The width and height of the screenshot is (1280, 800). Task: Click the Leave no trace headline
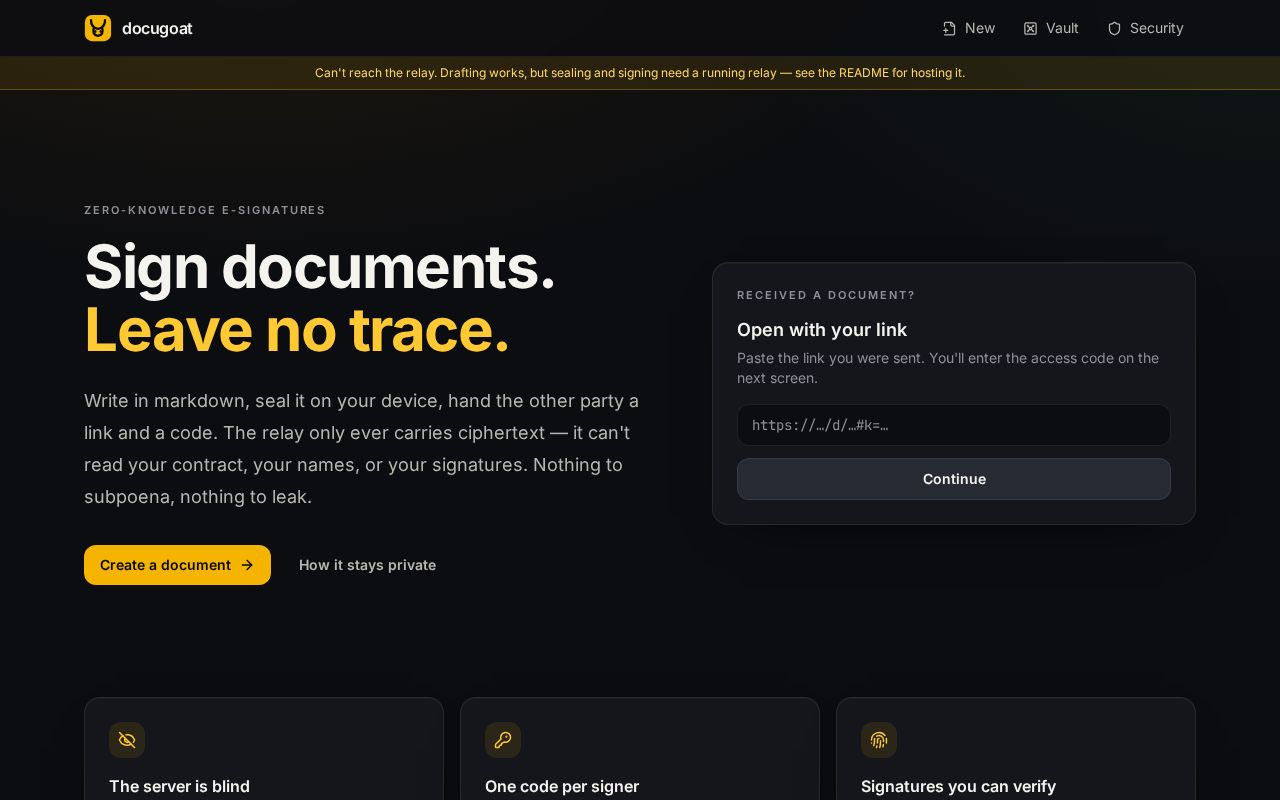pyautogui.click(x=297, y=330)
